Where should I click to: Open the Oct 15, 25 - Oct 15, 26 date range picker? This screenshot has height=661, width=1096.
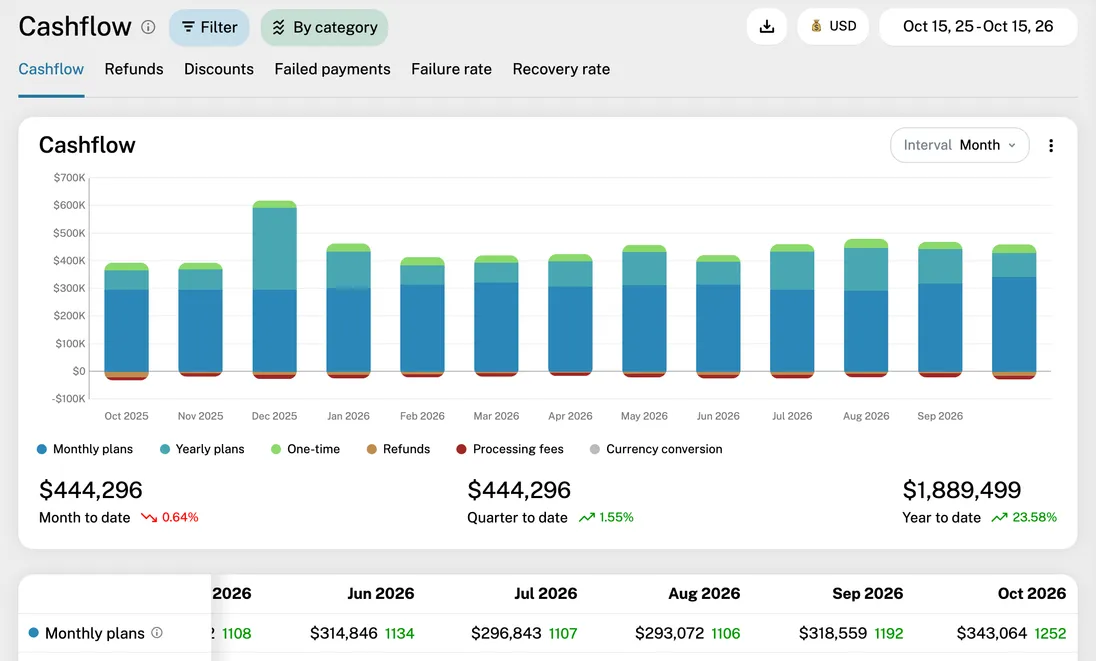pos(978,27)
